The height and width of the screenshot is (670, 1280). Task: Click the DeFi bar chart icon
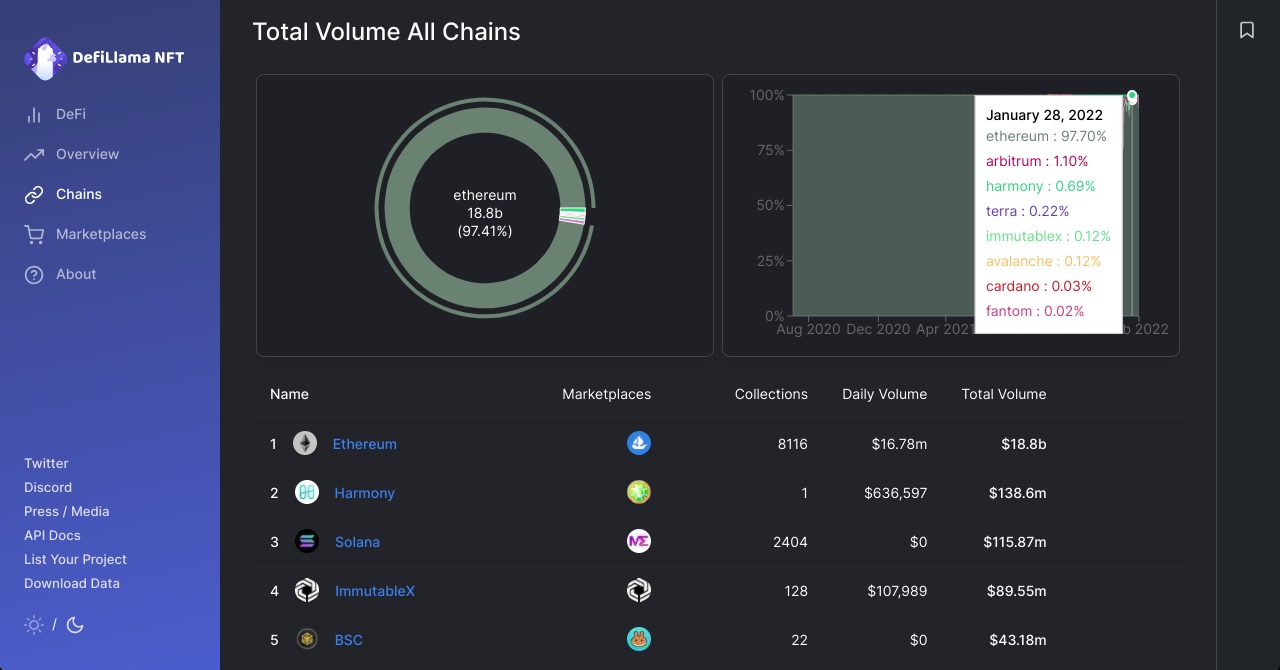click(x=34, y=115)
